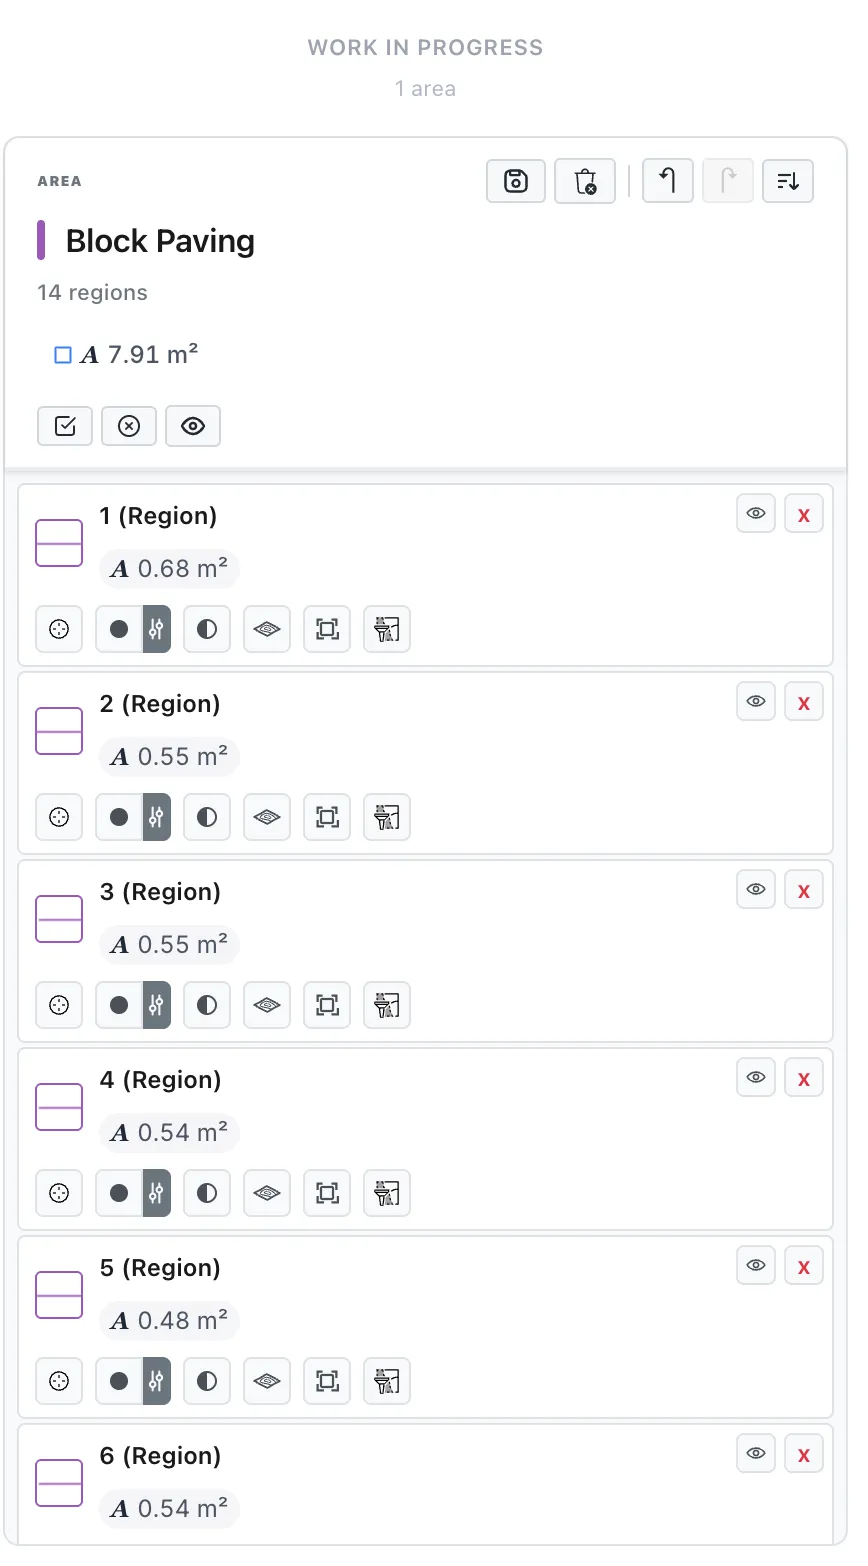The height and width of the screenshot is (1566, 868).
Task: Select the 4 (Region) title
Action: [x=160, y=1080]
